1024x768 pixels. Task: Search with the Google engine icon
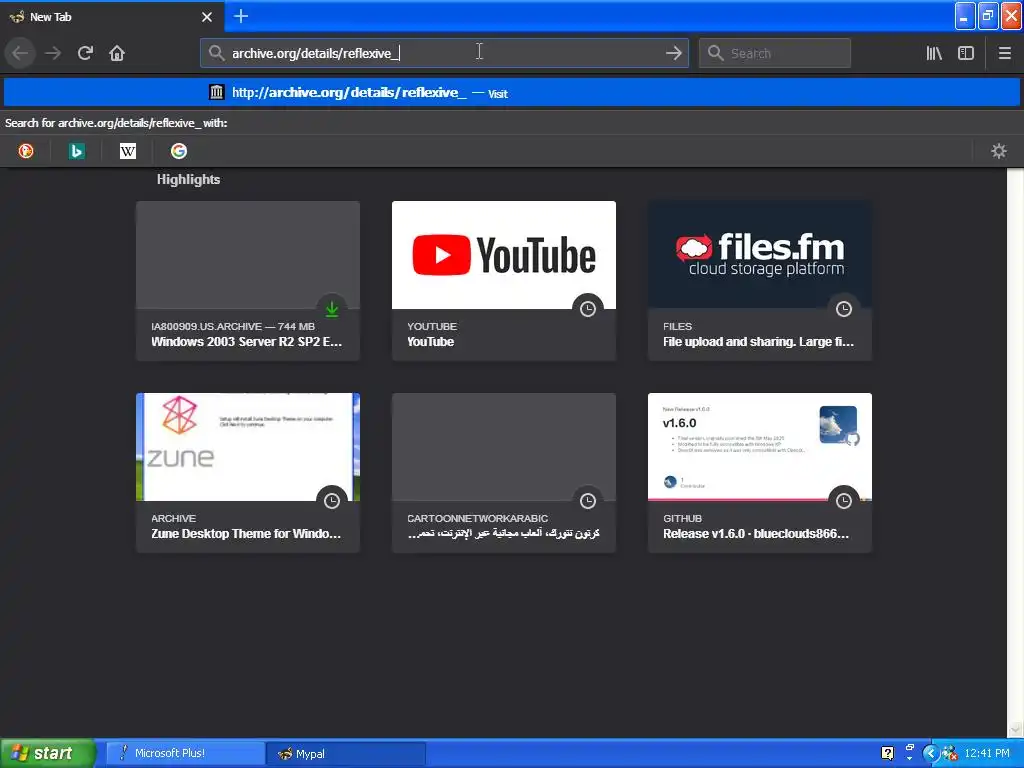click(178, 151)
